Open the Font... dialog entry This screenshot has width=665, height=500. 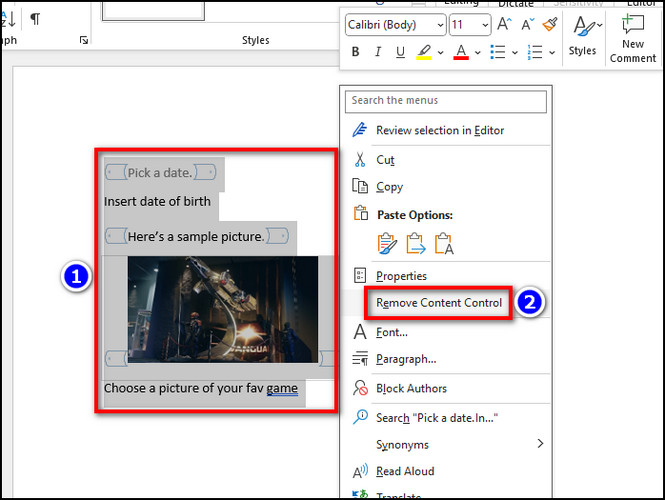pyautogui.click(x=446, y=332)
